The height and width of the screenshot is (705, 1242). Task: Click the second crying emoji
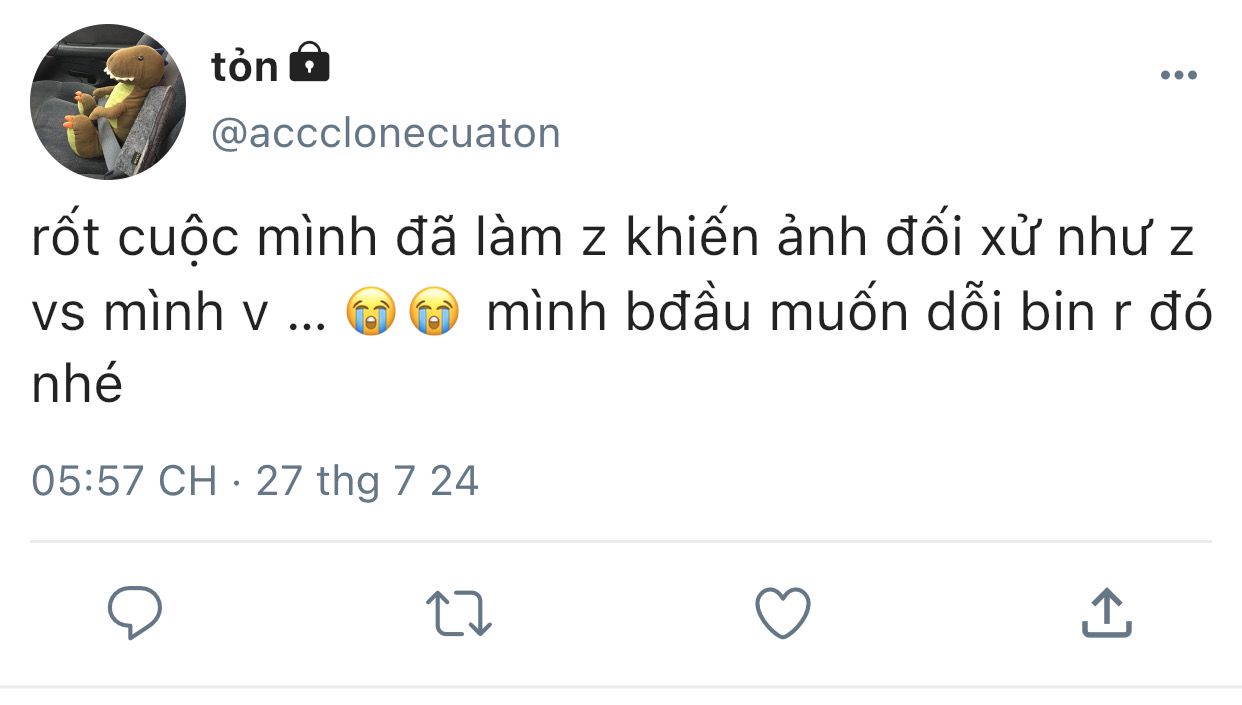(432, 314)
